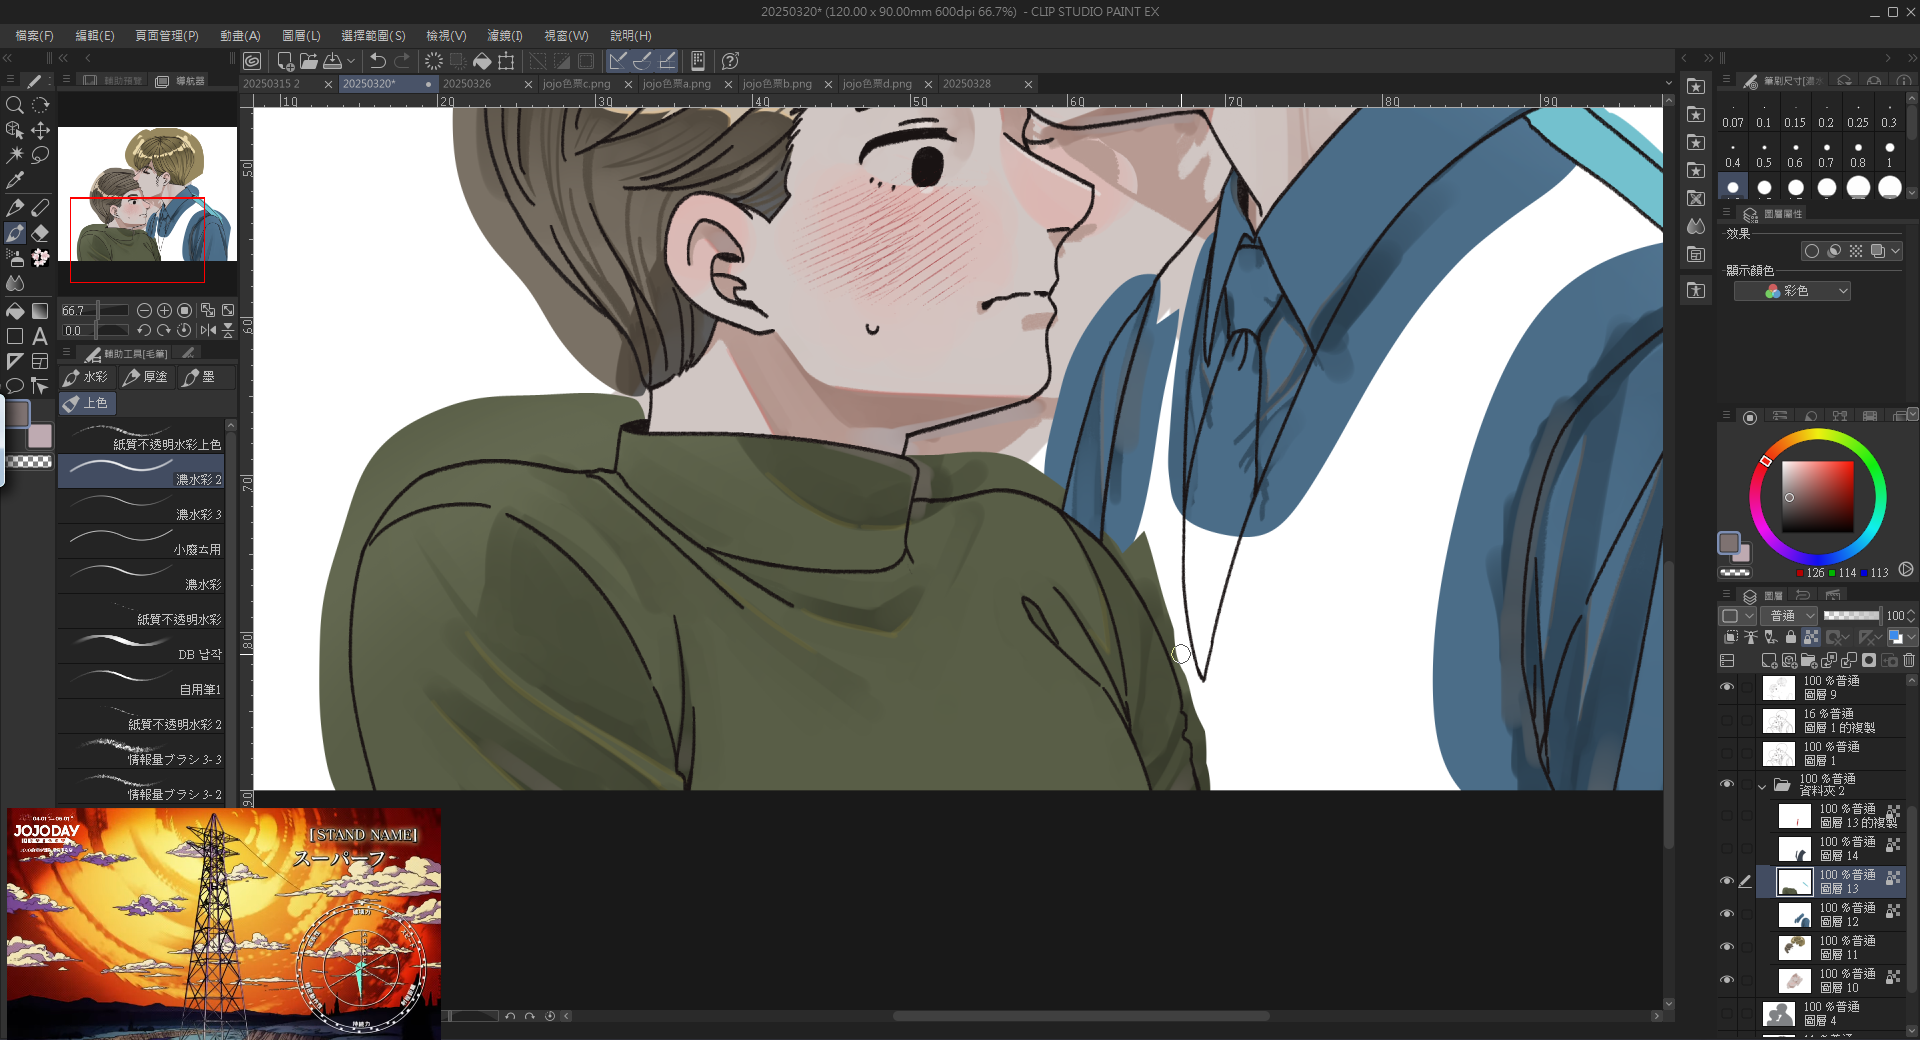Viewport: 1920px width, 1040px height.
Task: Click the CLIP STUDIO launcher icon
Action: [252, 61]
